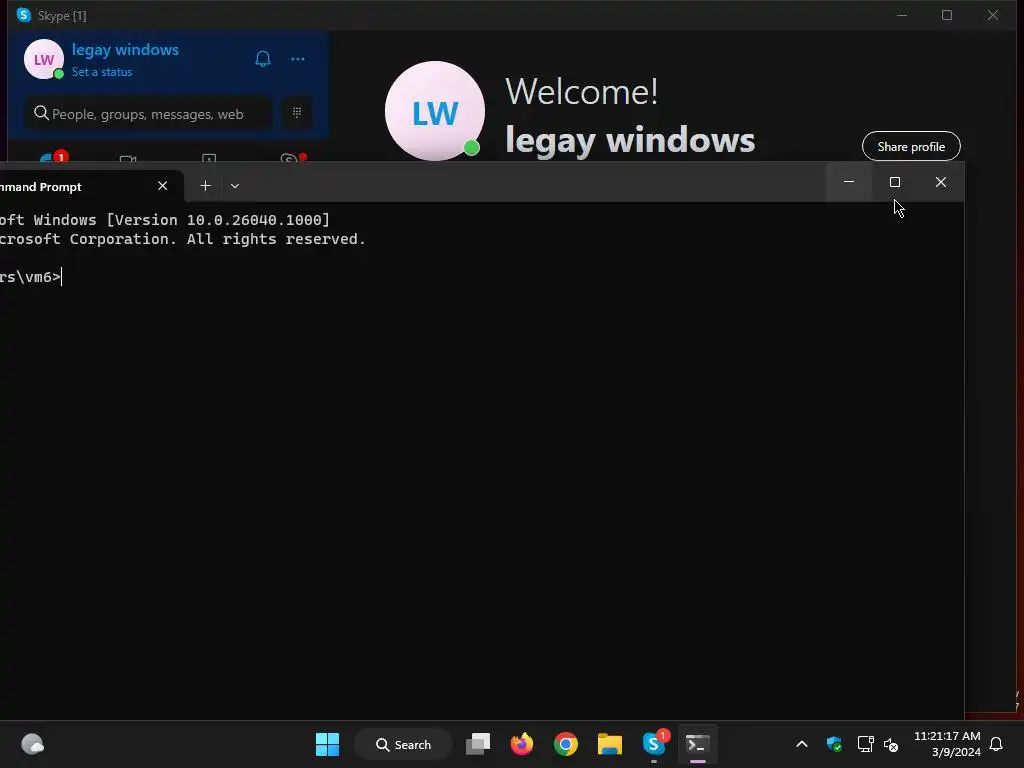Open Task View from taskbar
This screenshot has width=1024, height=768.
pos(478,744)
